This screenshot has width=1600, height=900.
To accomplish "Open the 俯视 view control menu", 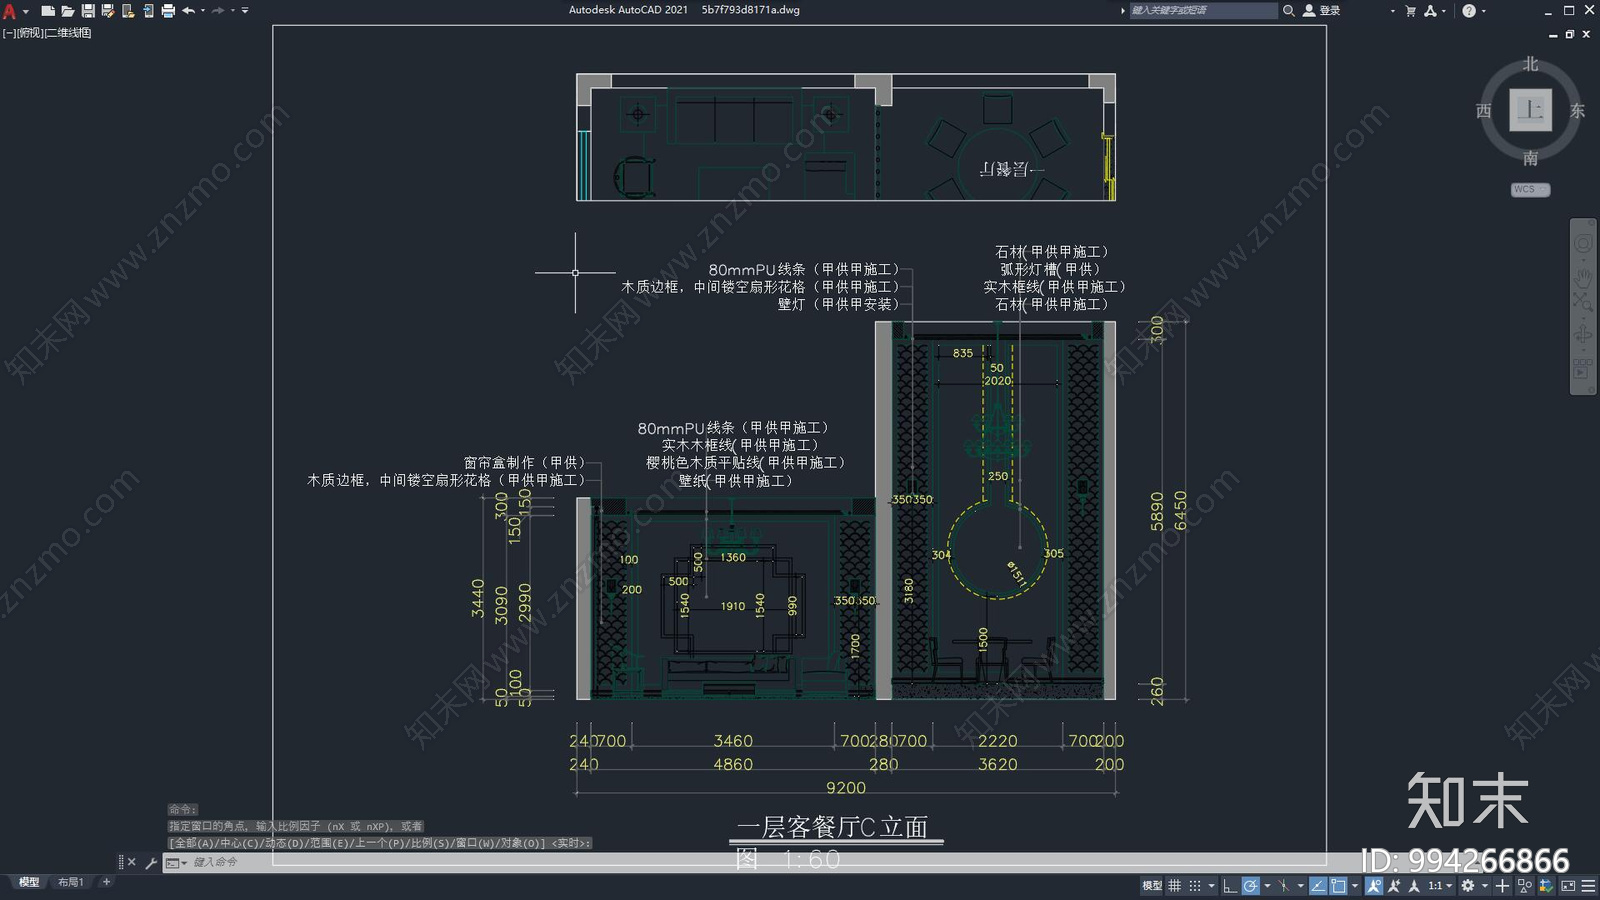I will 31,33.
